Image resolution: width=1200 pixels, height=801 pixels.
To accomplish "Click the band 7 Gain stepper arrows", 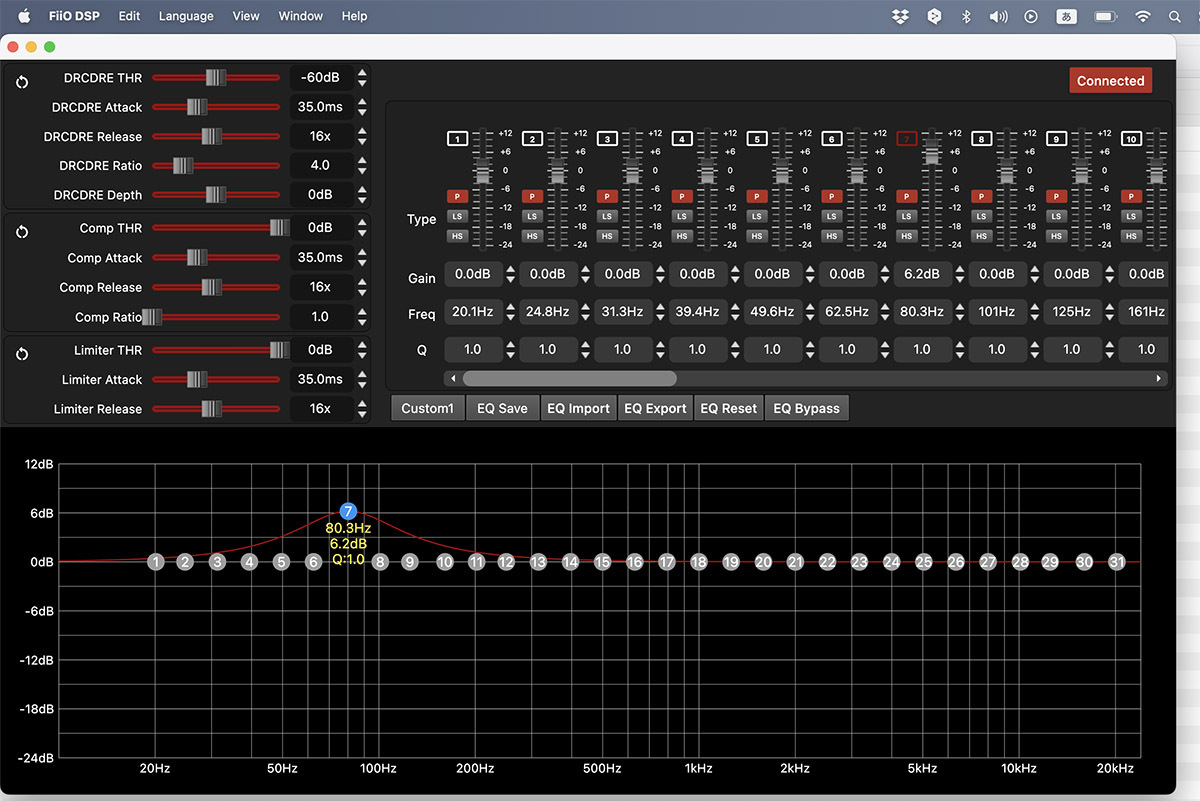I will (x=961, y=274).
